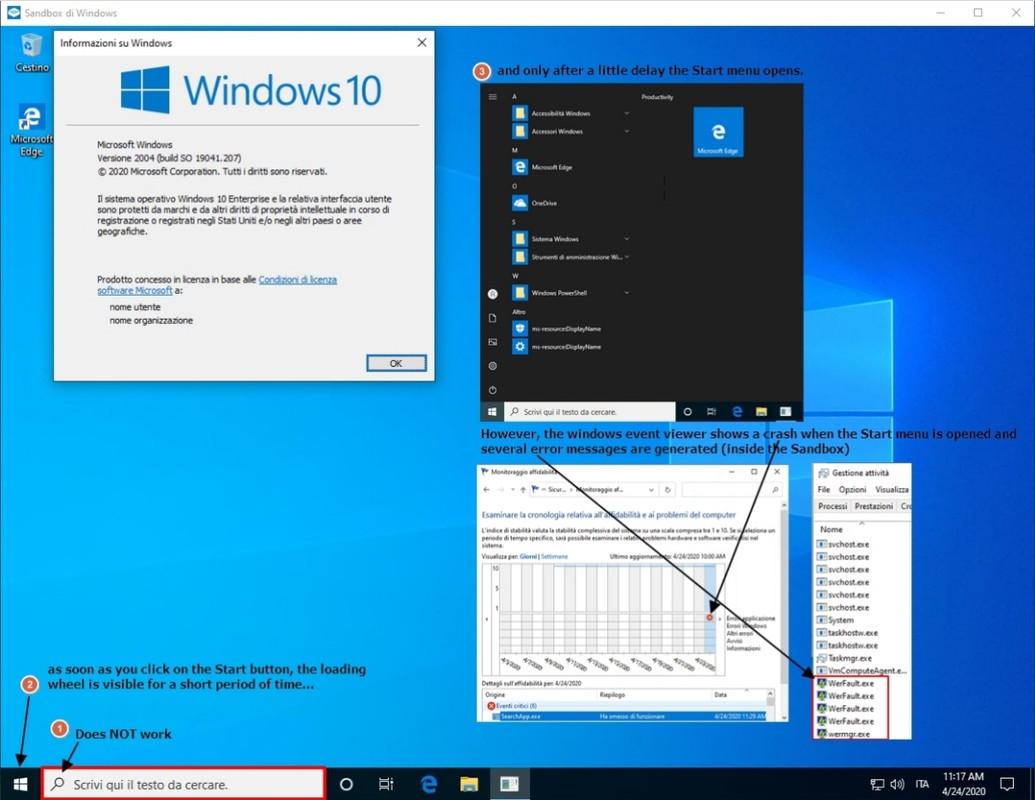
Task: Click the Windows Start button on taskbar
Action: coord(20,783)
